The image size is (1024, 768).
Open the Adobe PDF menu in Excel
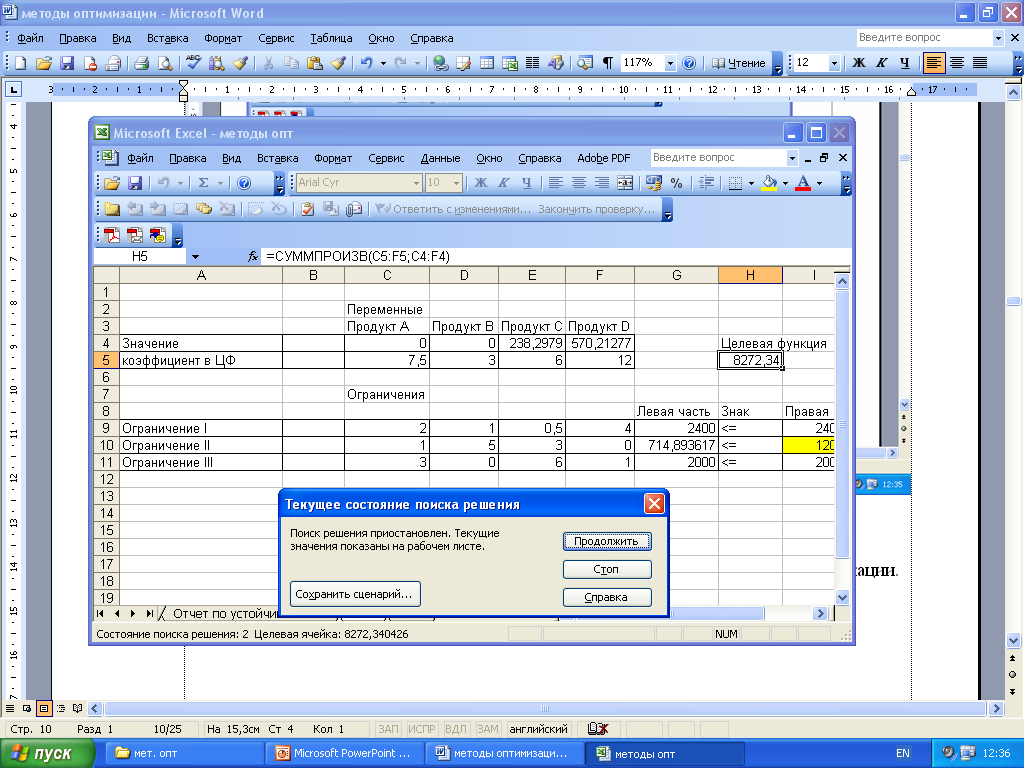point(603,158)
